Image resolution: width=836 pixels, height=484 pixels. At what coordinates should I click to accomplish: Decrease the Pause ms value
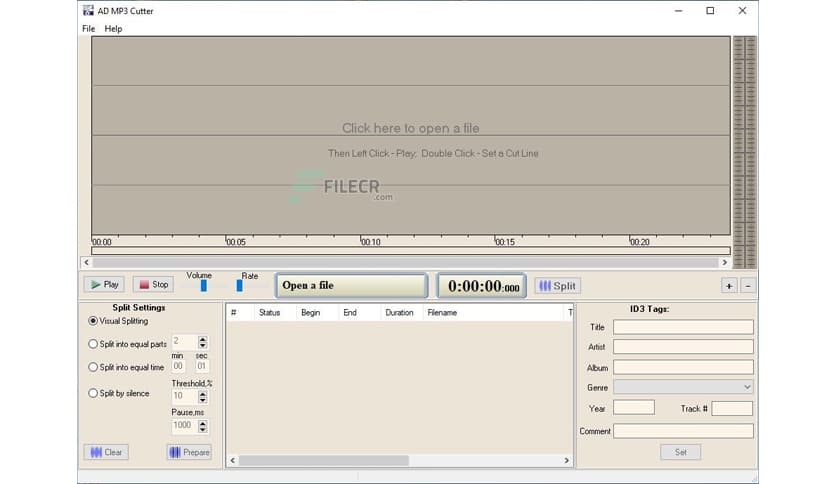203,429
